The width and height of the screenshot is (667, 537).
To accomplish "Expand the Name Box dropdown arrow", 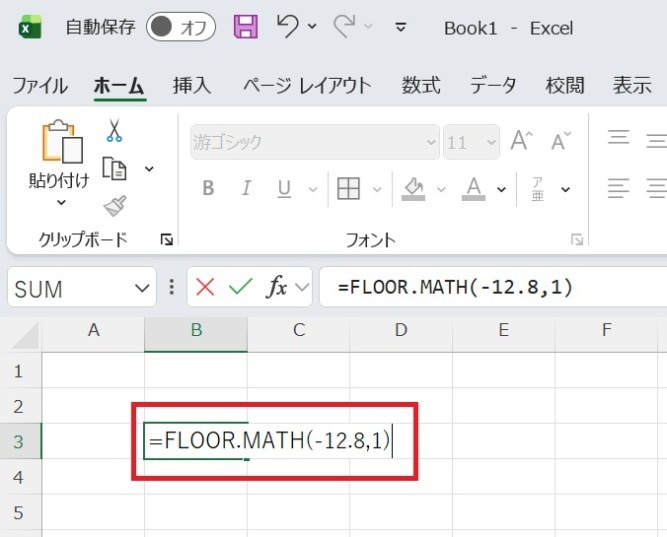I will click(142, 288).
